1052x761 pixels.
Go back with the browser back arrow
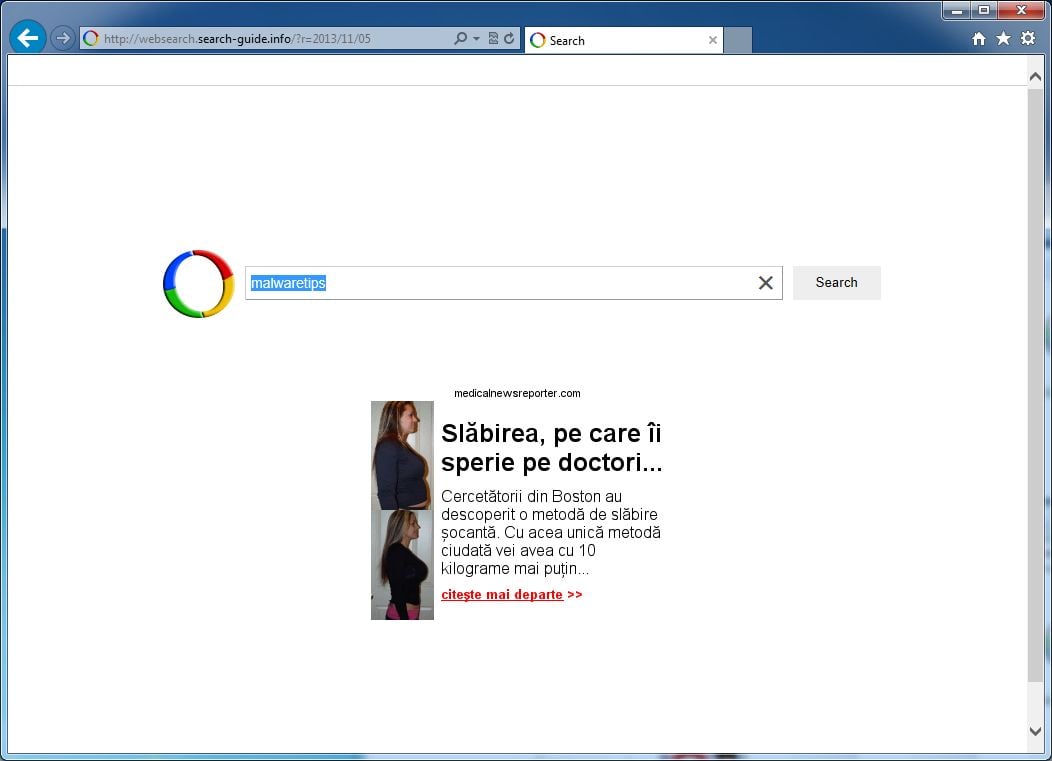[28, 38]
